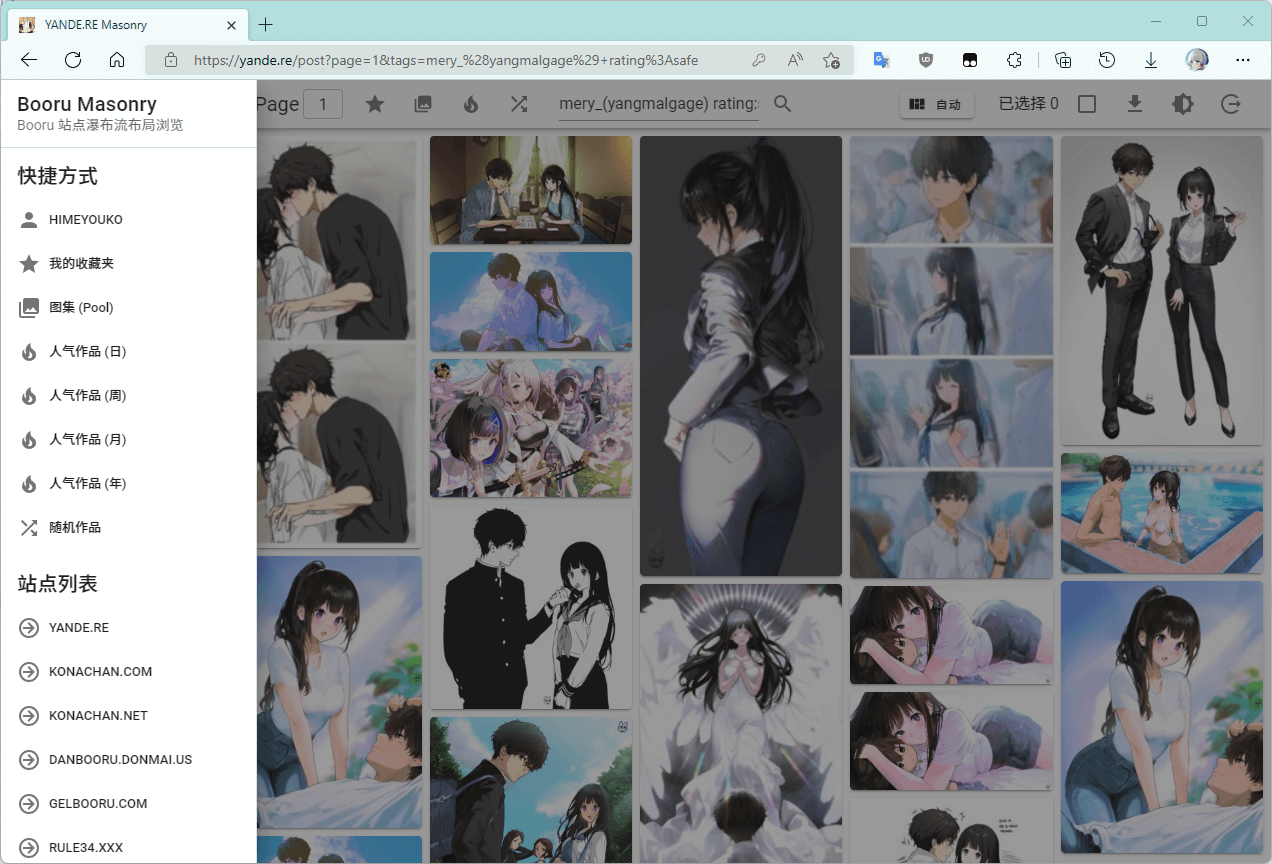Toggle the select-all checkbox
1272x864 pixels.
point(1087,104)
